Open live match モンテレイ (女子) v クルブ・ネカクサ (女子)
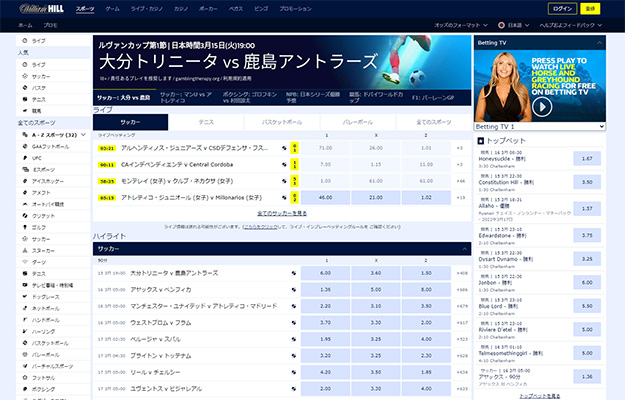The image size is (625, 400). pos(177,181)
